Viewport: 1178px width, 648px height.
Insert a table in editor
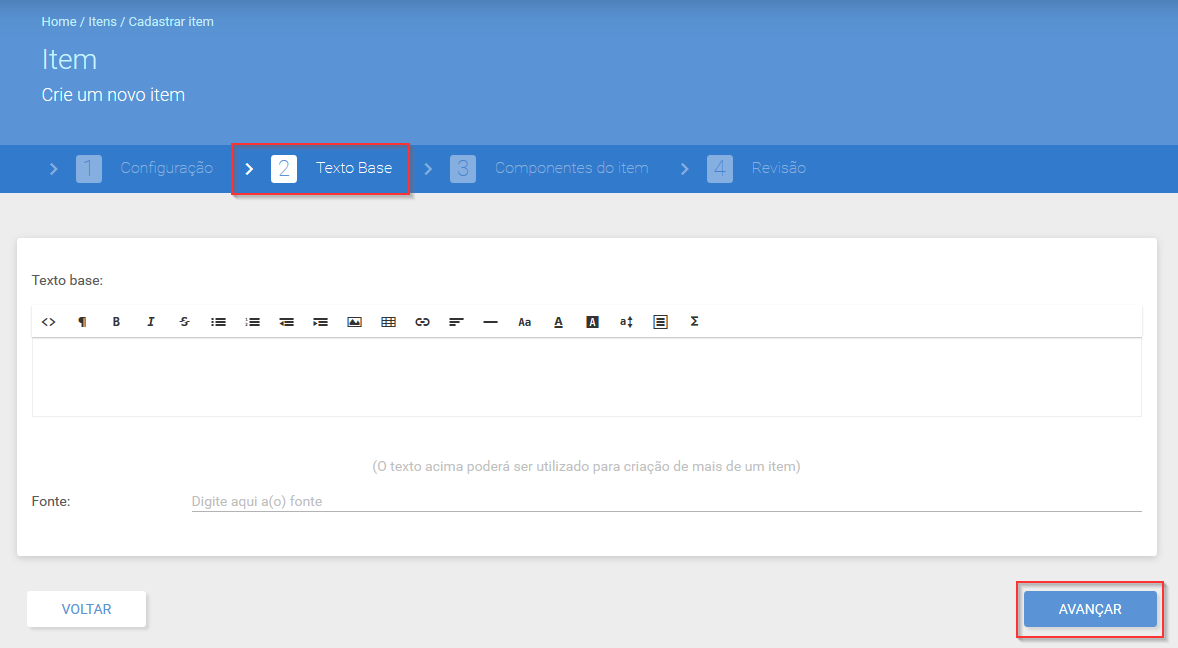coord(388,322)
